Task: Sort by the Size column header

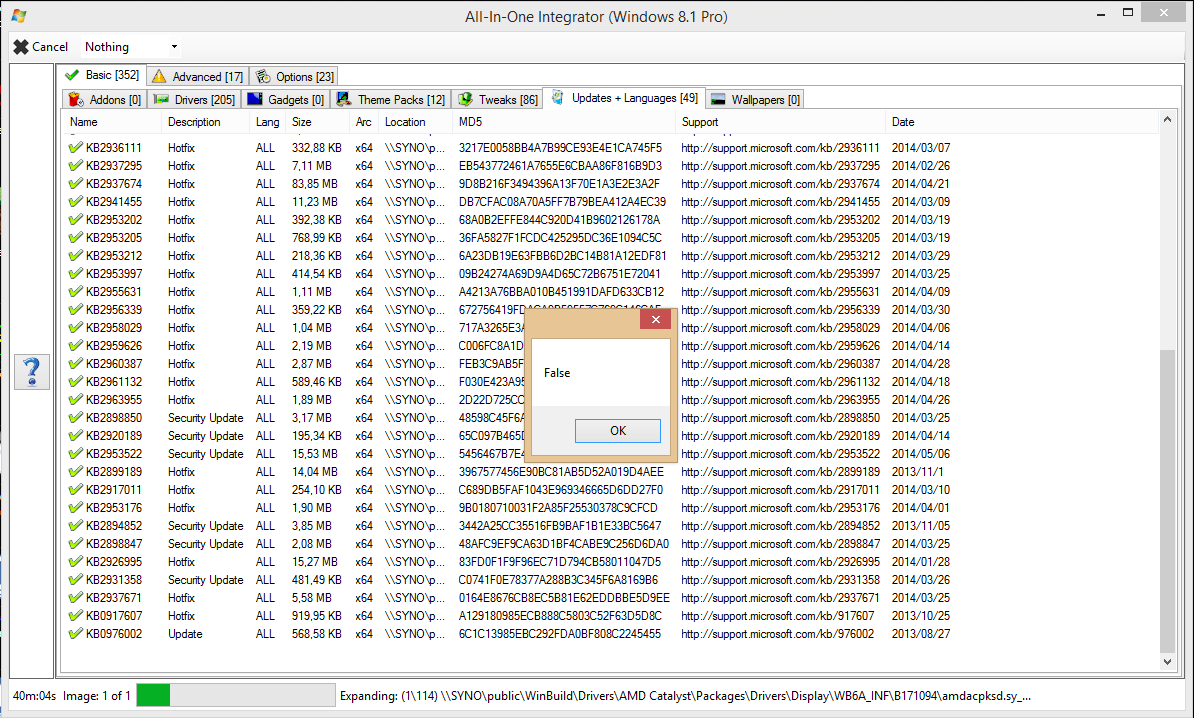Action: pyautogui.click(x=318, y=122)
